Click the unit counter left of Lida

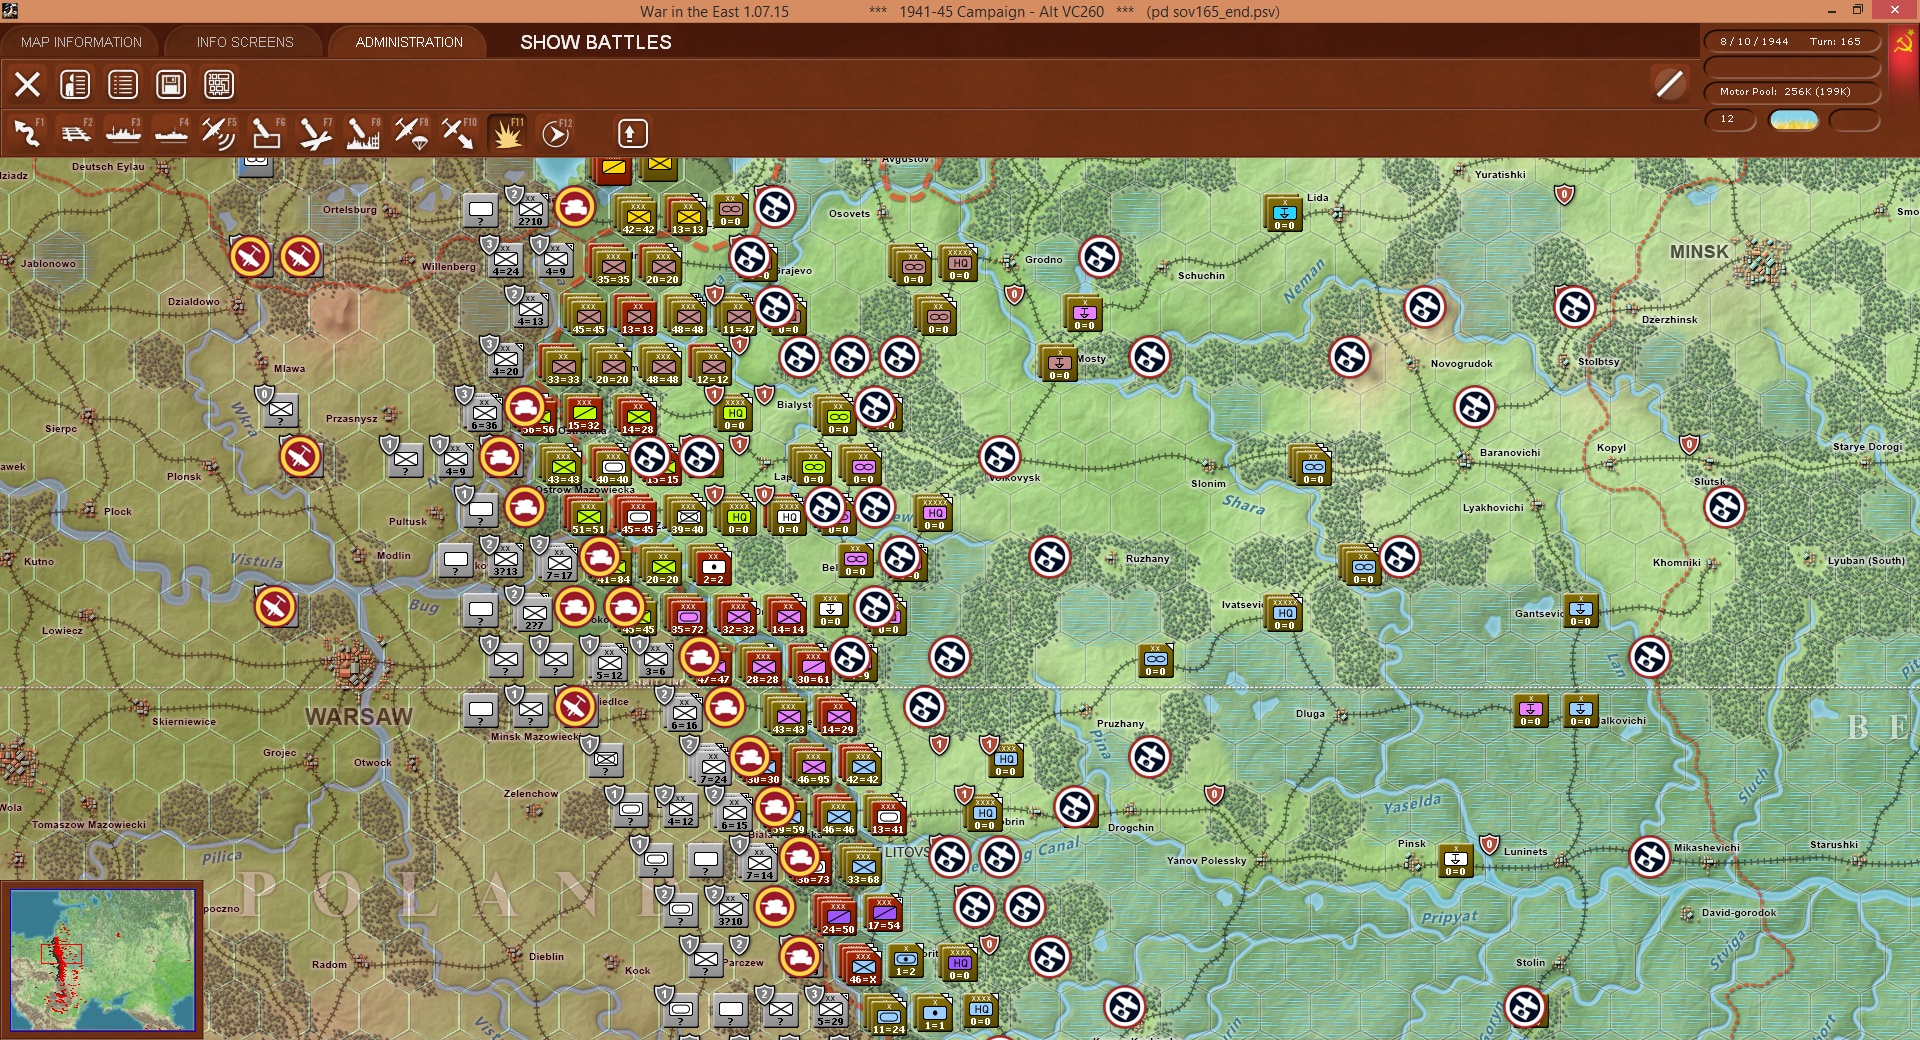pos(1285,212)
